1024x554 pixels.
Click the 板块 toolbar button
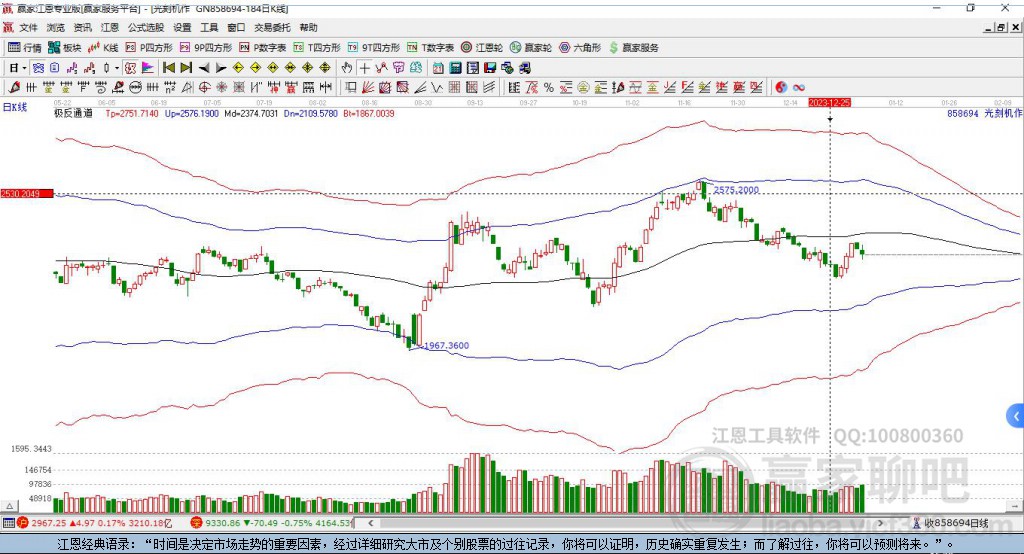(x=65, y=48)
